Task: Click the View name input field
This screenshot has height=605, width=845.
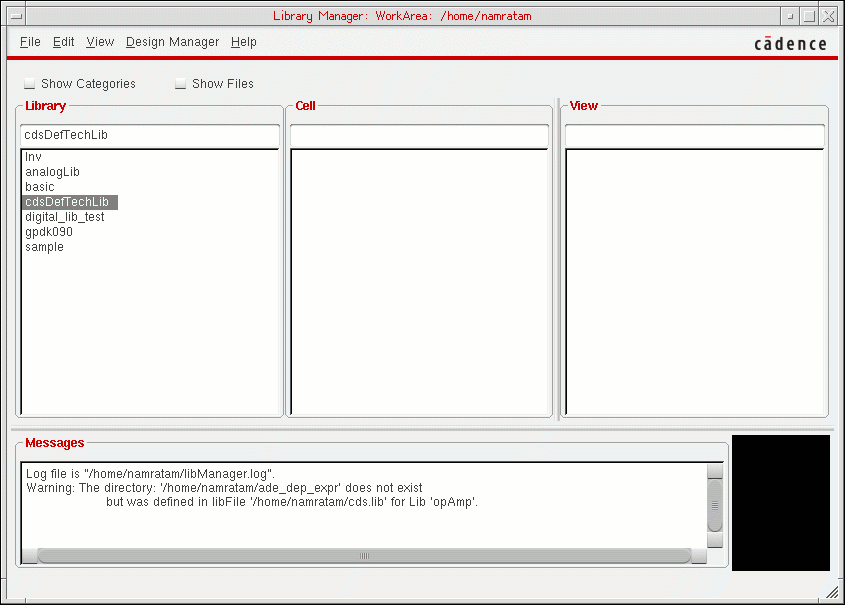Action: coord(694,135)
